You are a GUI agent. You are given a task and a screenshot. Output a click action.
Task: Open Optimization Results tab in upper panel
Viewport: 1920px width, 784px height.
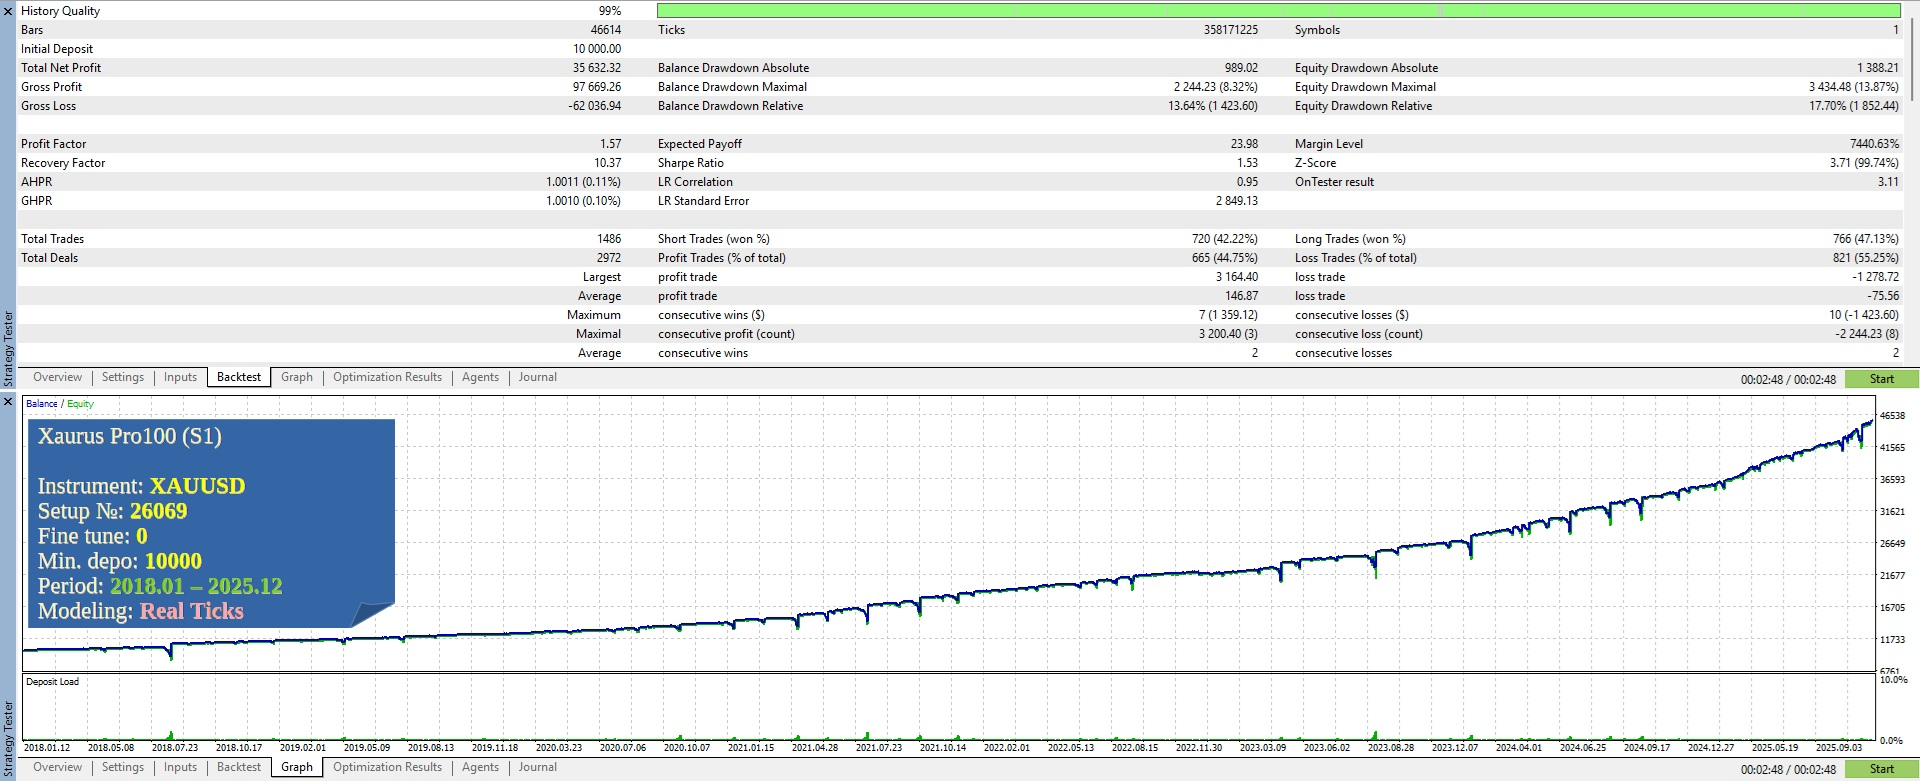click(x=387, y=377)
